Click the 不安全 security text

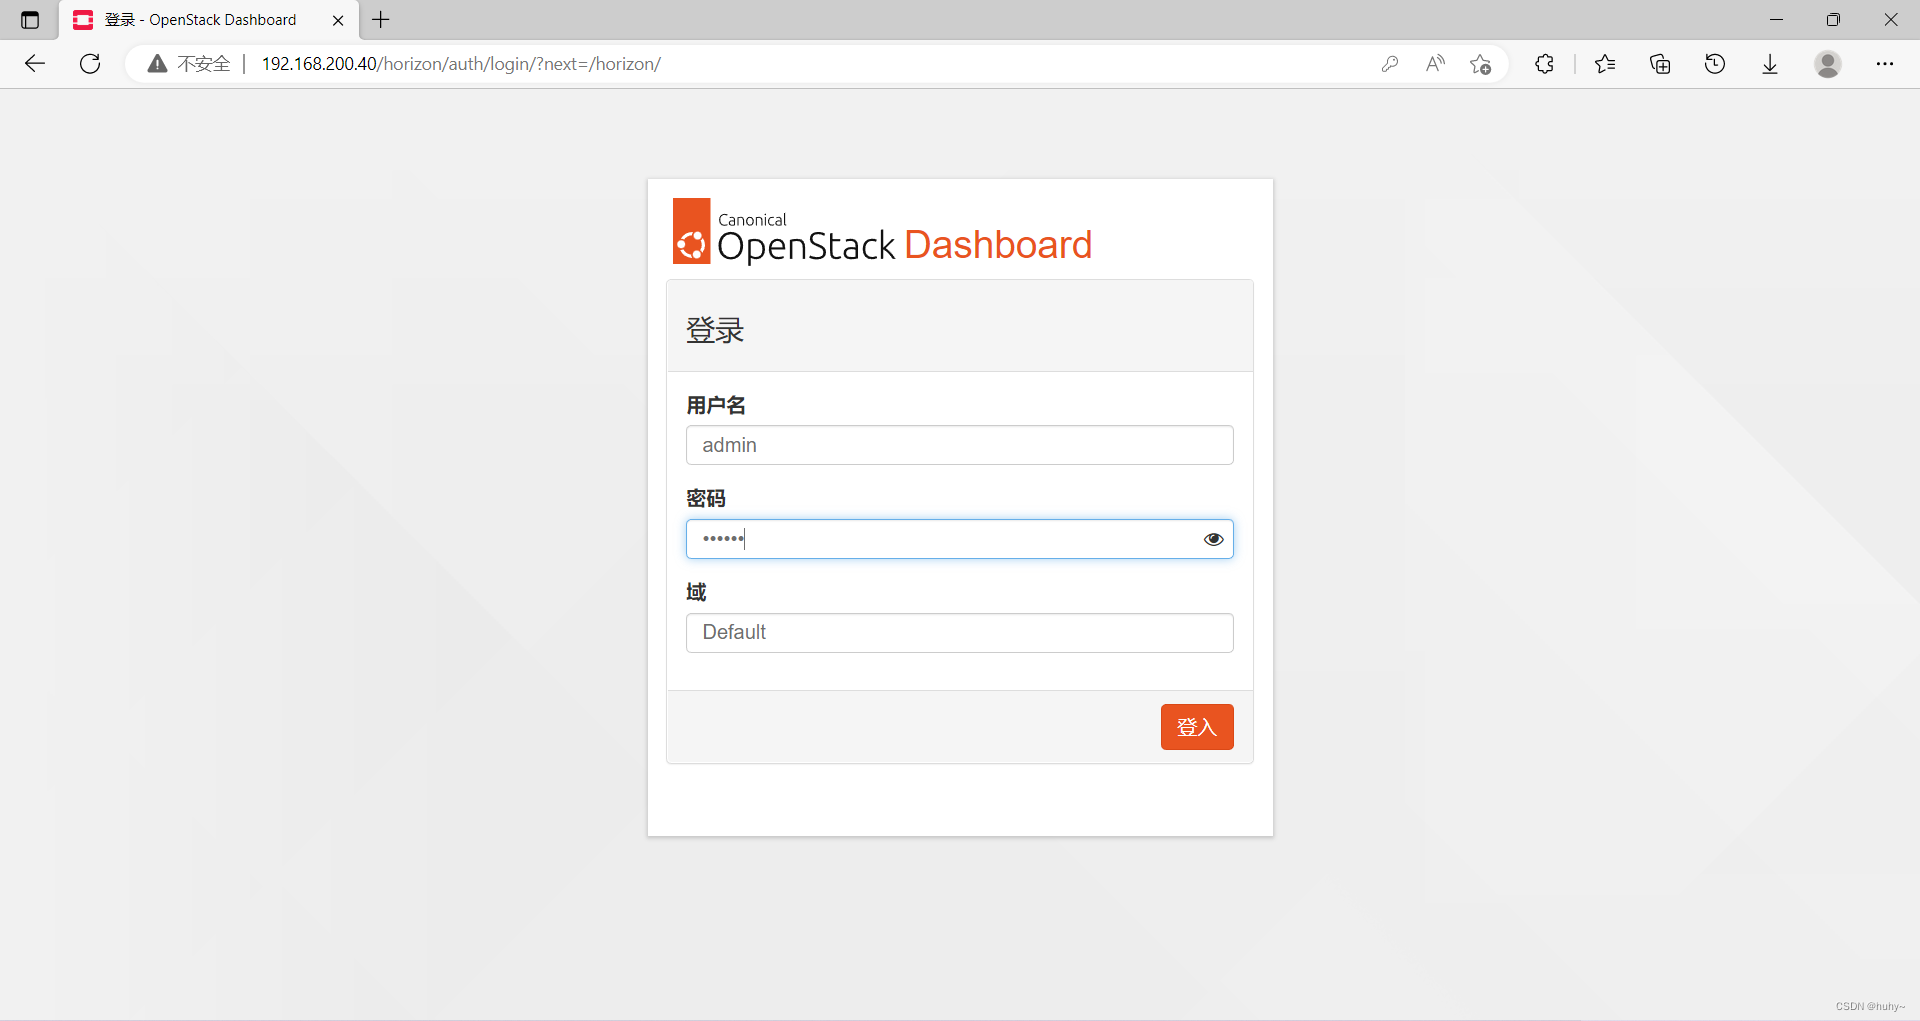pyautogui.click(x=204, y=64)
